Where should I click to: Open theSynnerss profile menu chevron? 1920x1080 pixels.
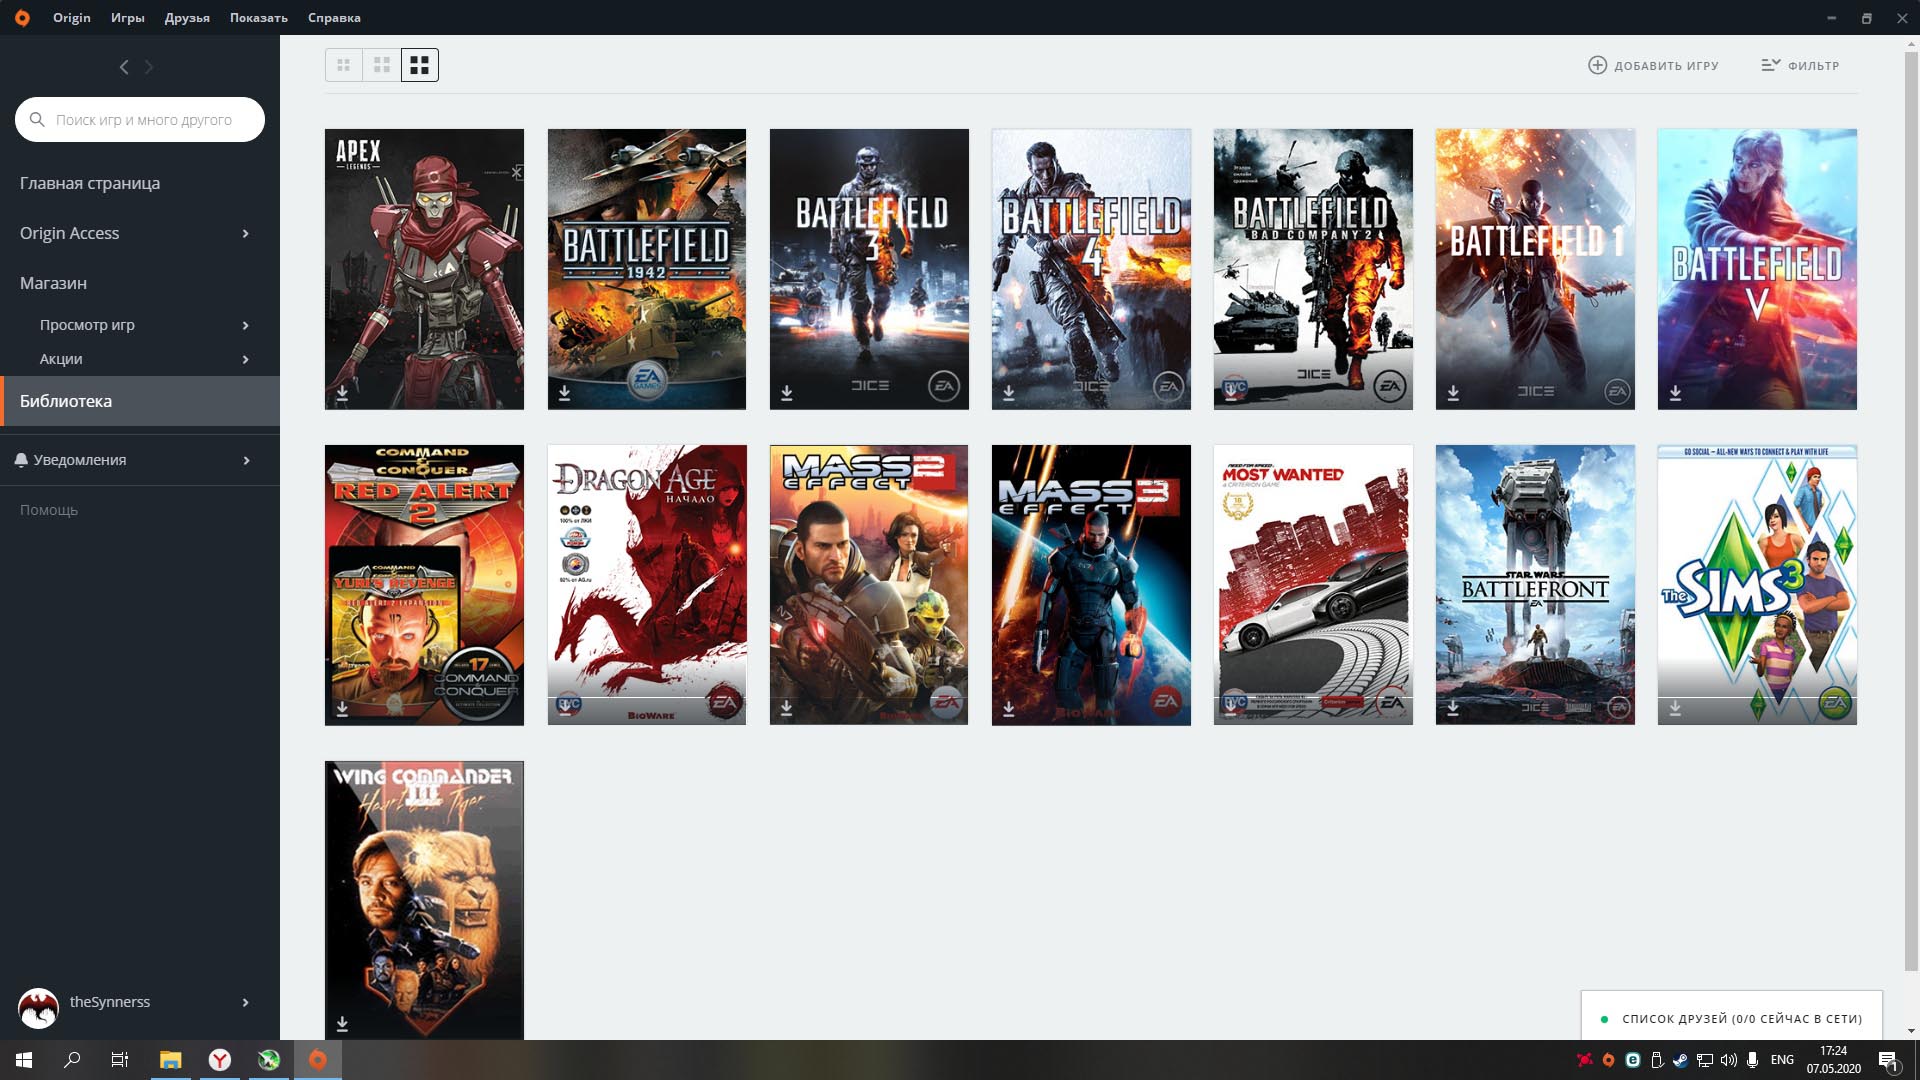click(x=245, y=1002)
